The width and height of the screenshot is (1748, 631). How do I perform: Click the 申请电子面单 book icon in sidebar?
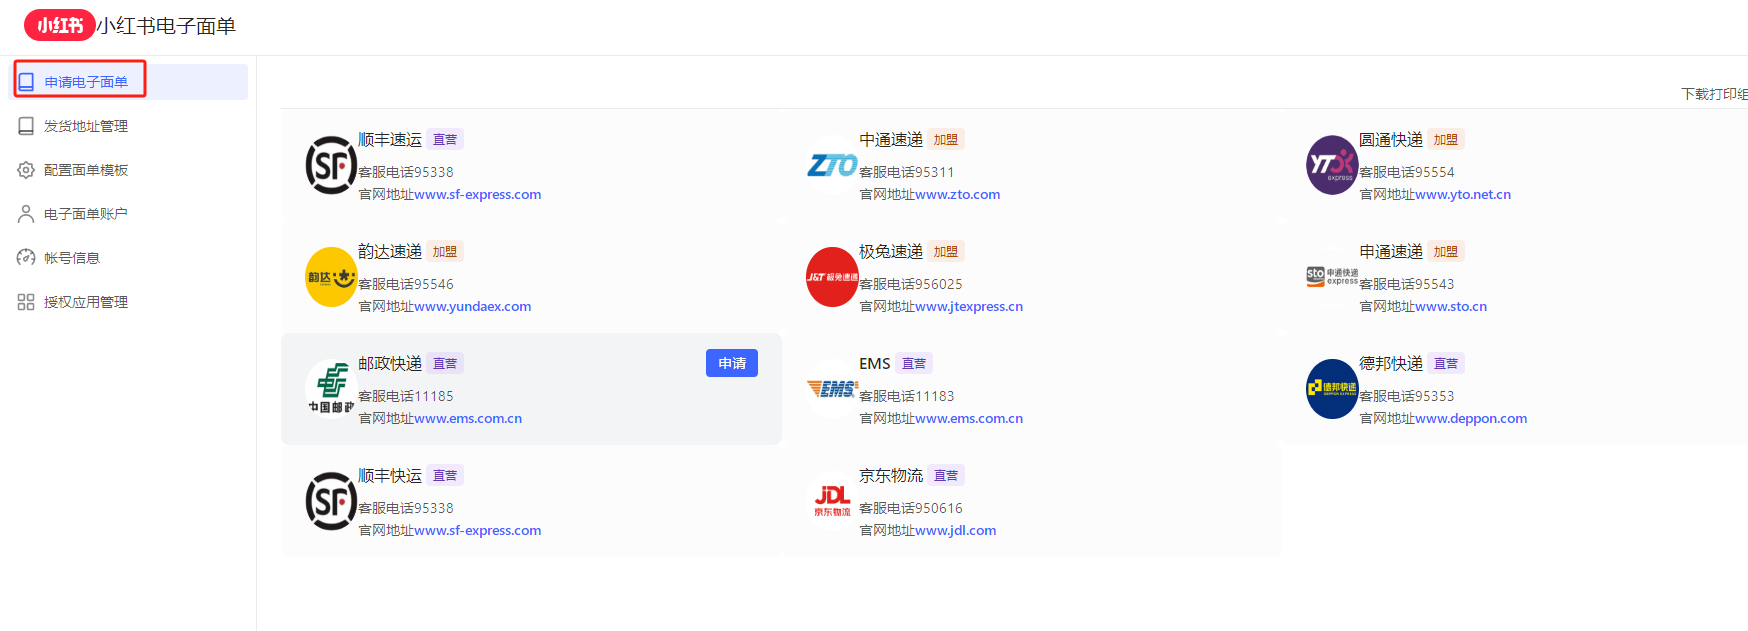[26, 82]
